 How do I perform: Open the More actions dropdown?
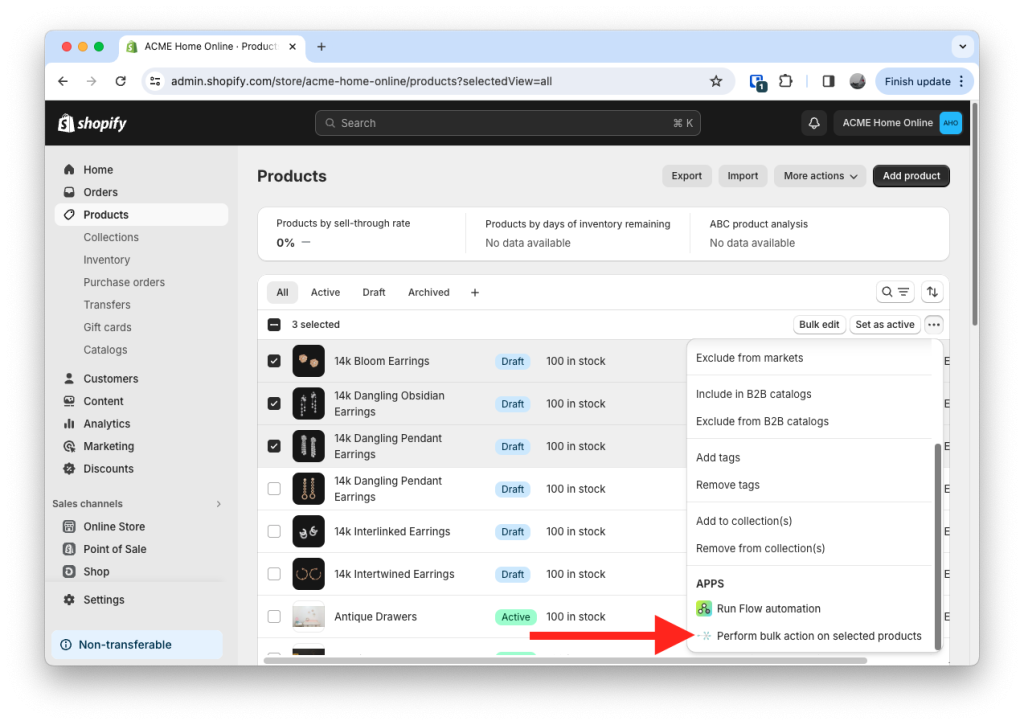point(819,176)
